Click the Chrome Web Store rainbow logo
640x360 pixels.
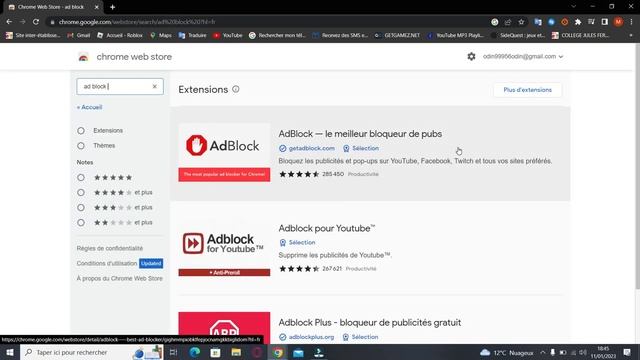point(83,57)
